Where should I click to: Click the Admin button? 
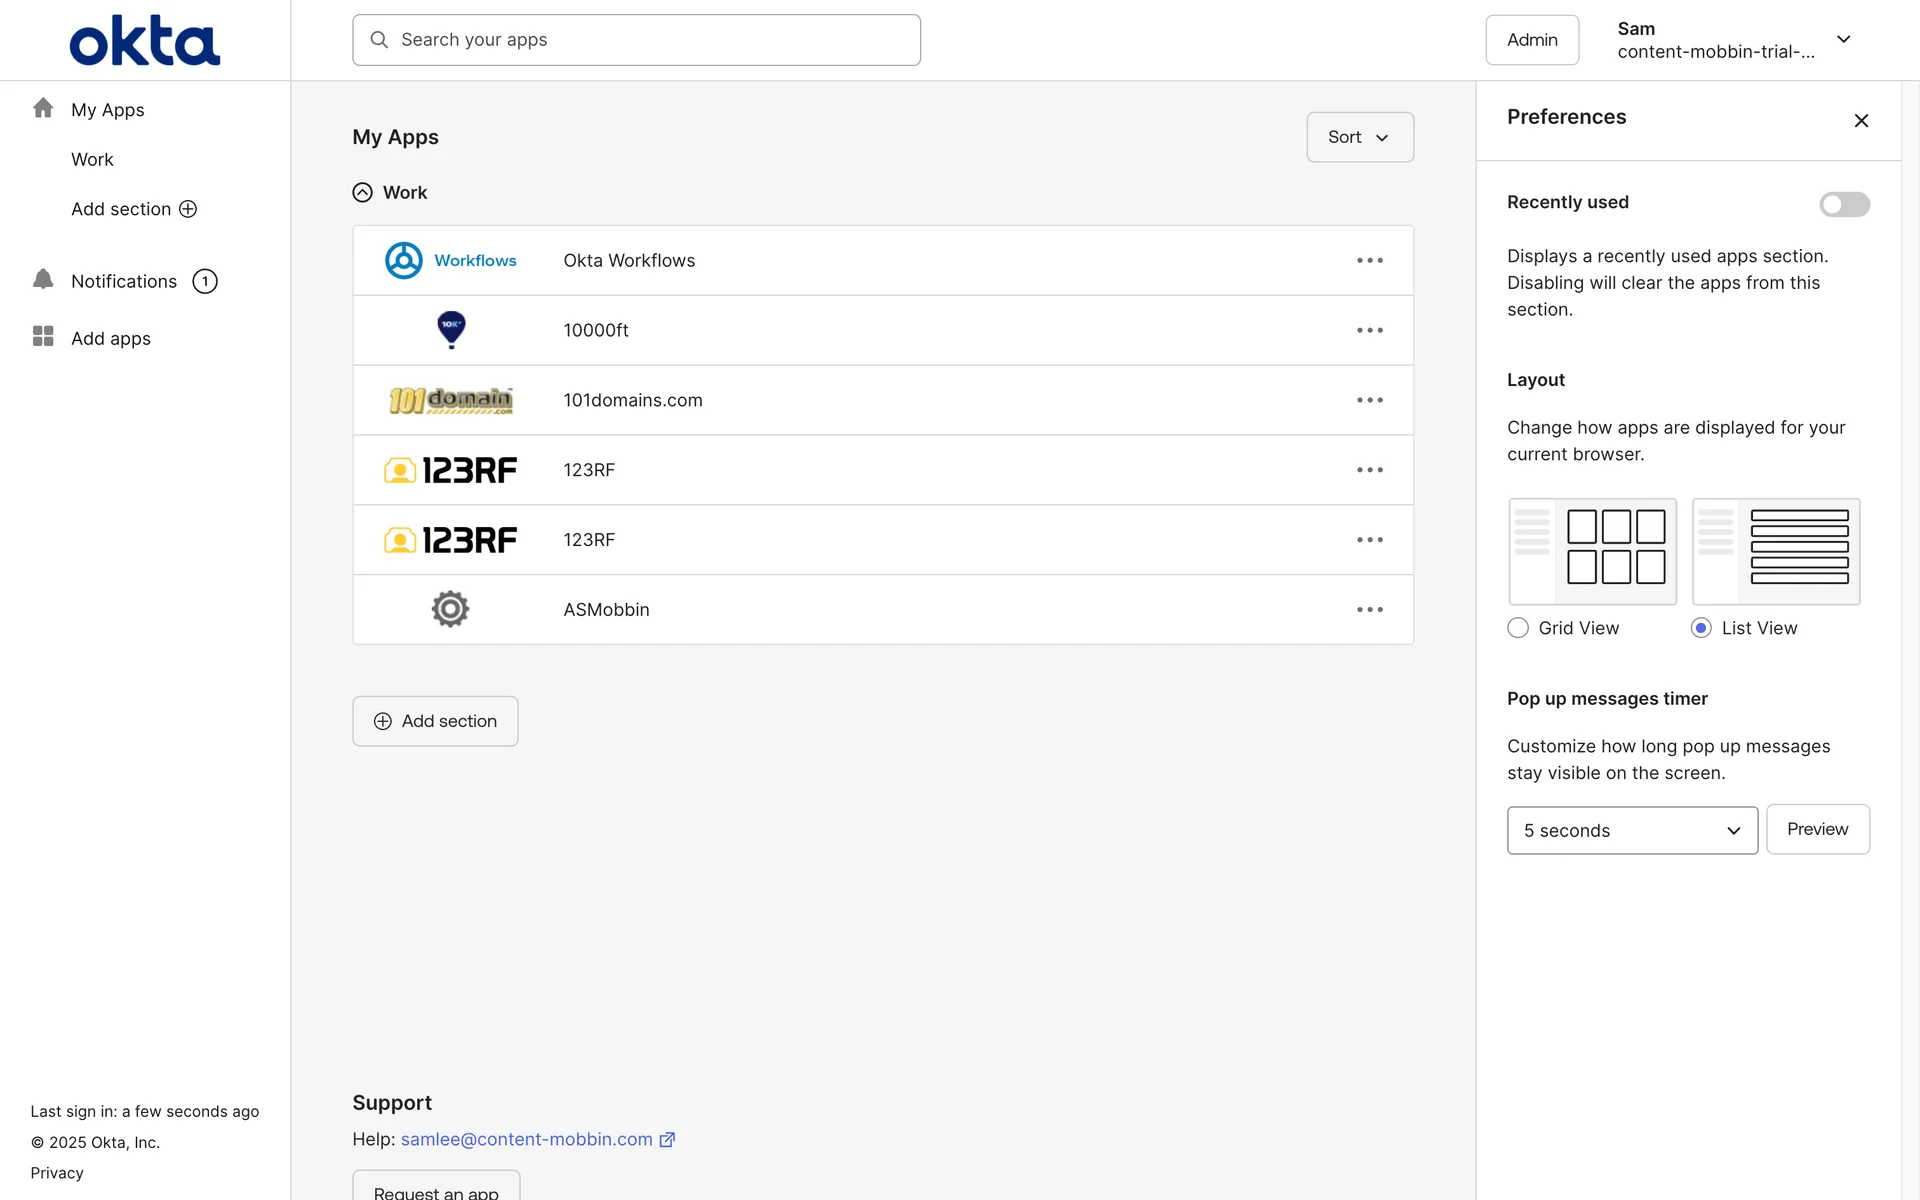(x=1531, y=40)
